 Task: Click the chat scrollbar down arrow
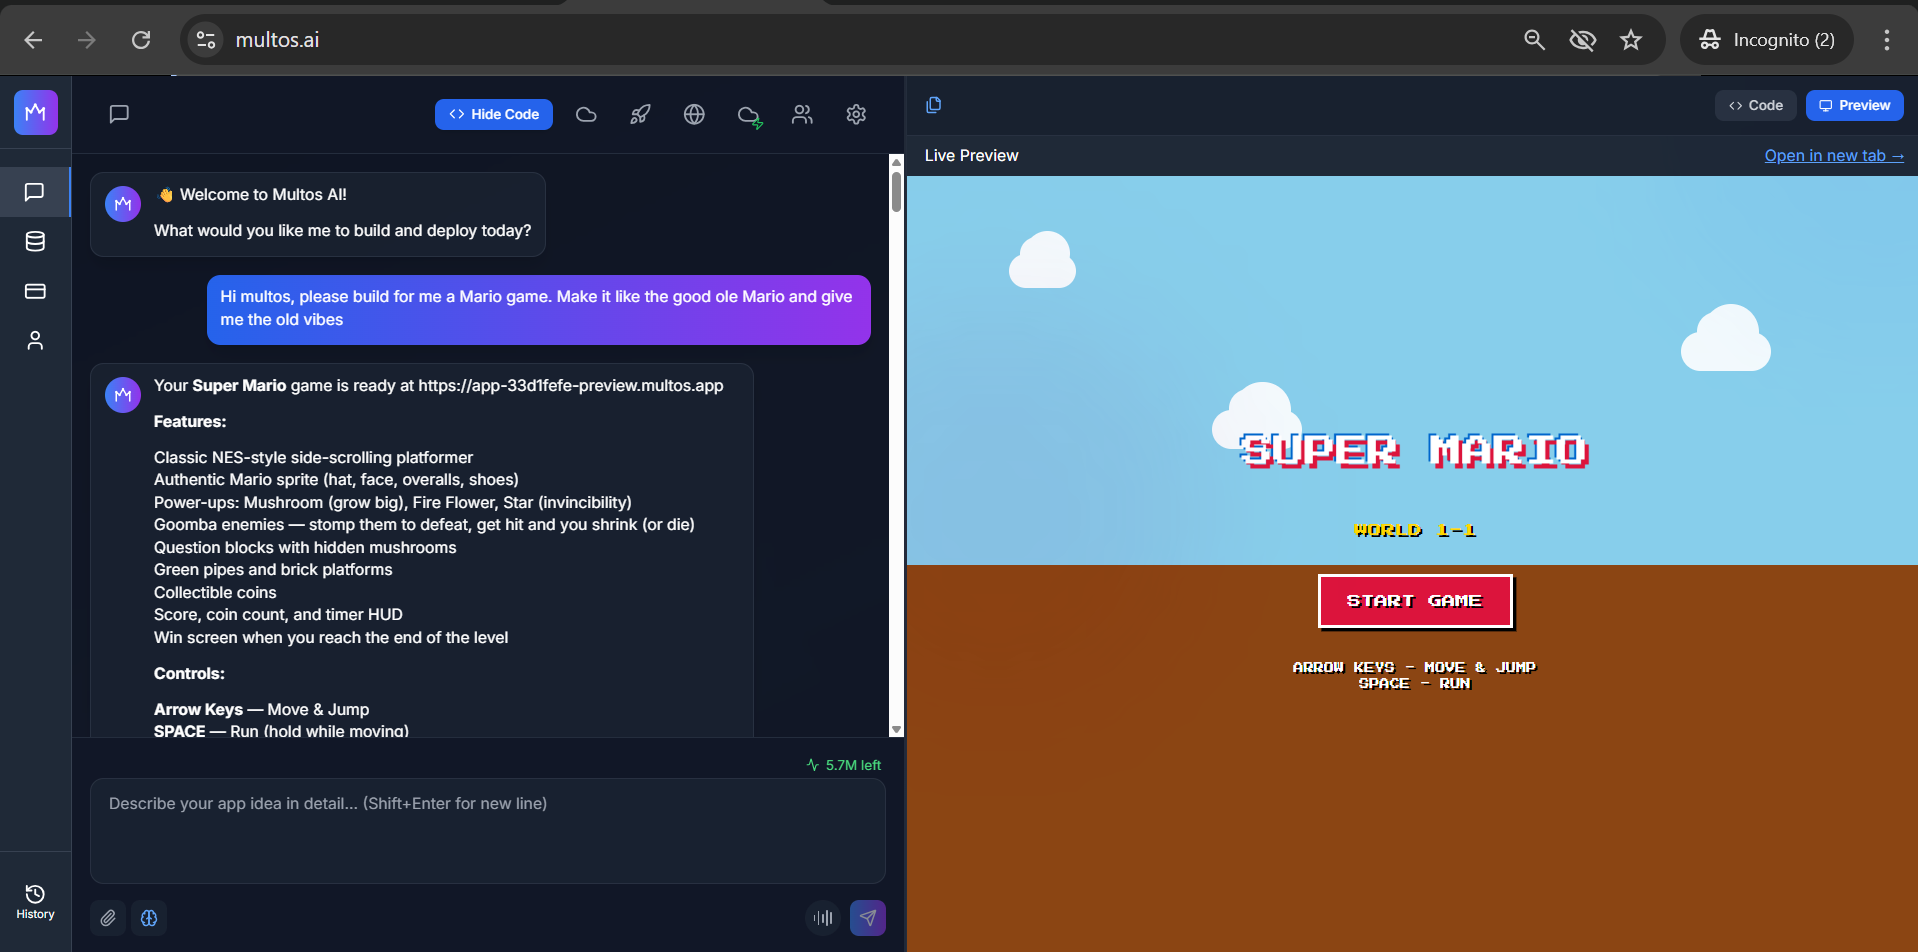pos(896,730)
